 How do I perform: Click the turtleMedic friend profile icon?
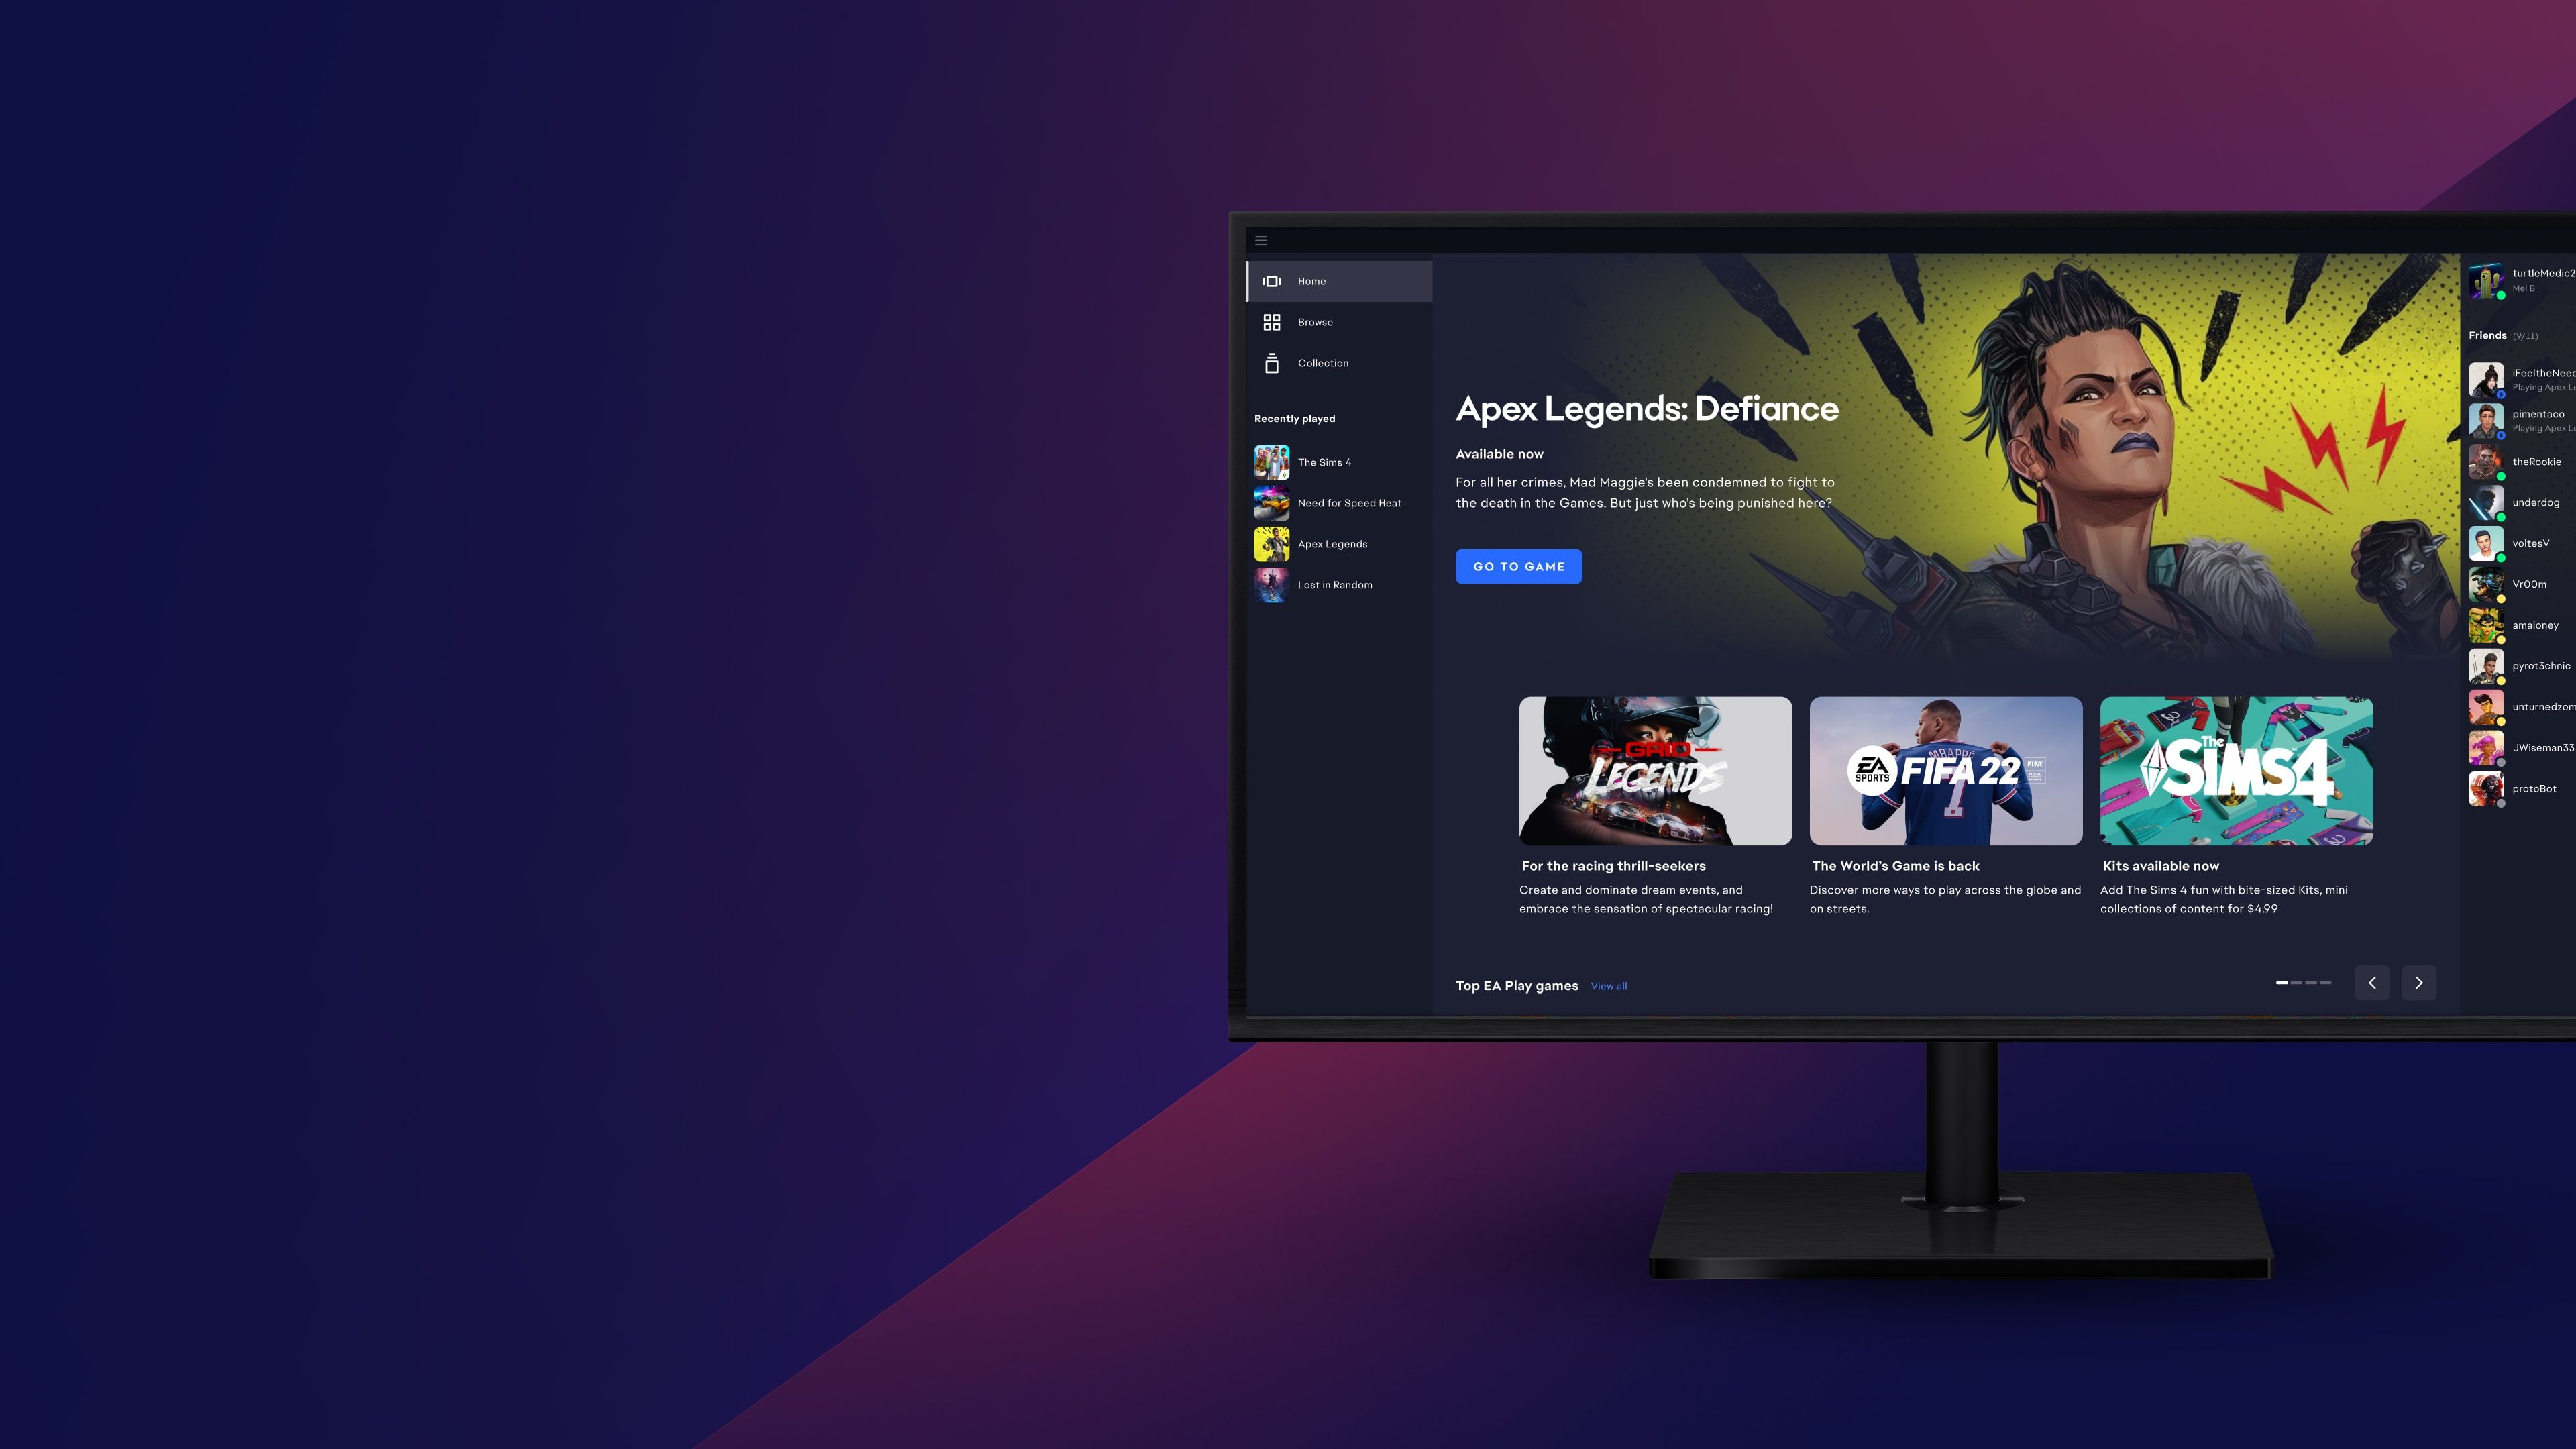coord(2485,280)
